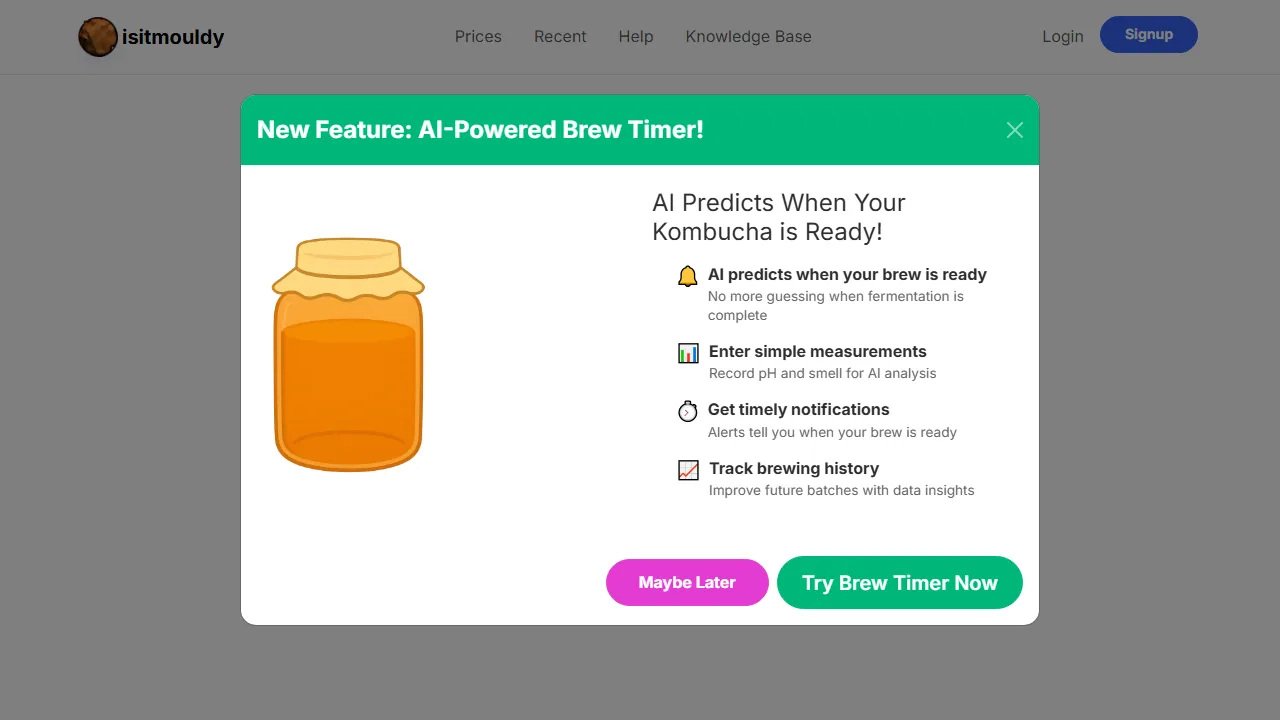Click the kombucha jar illustration

click(348, 355)
